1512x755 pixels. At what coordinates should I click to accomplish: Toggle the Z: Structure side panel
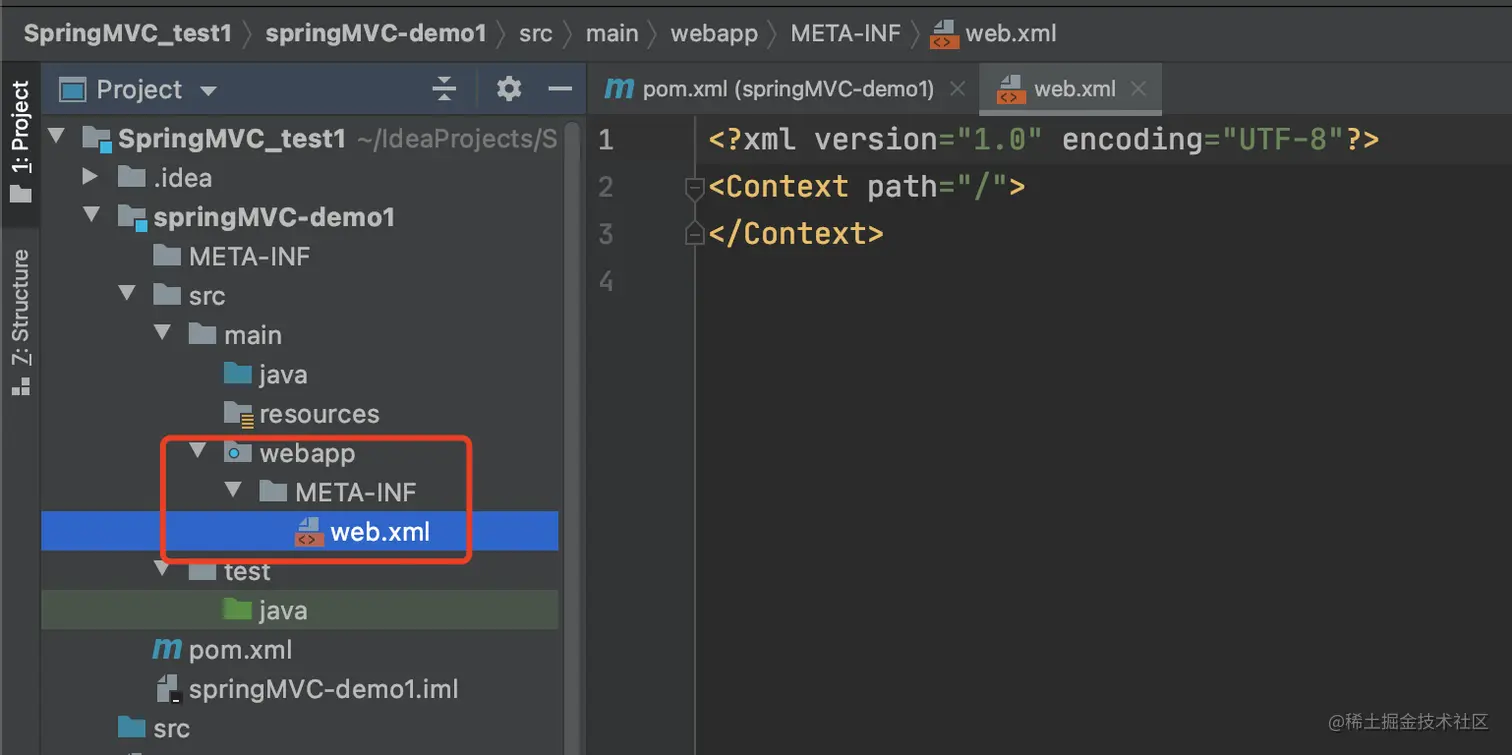(x=20, y=320)
